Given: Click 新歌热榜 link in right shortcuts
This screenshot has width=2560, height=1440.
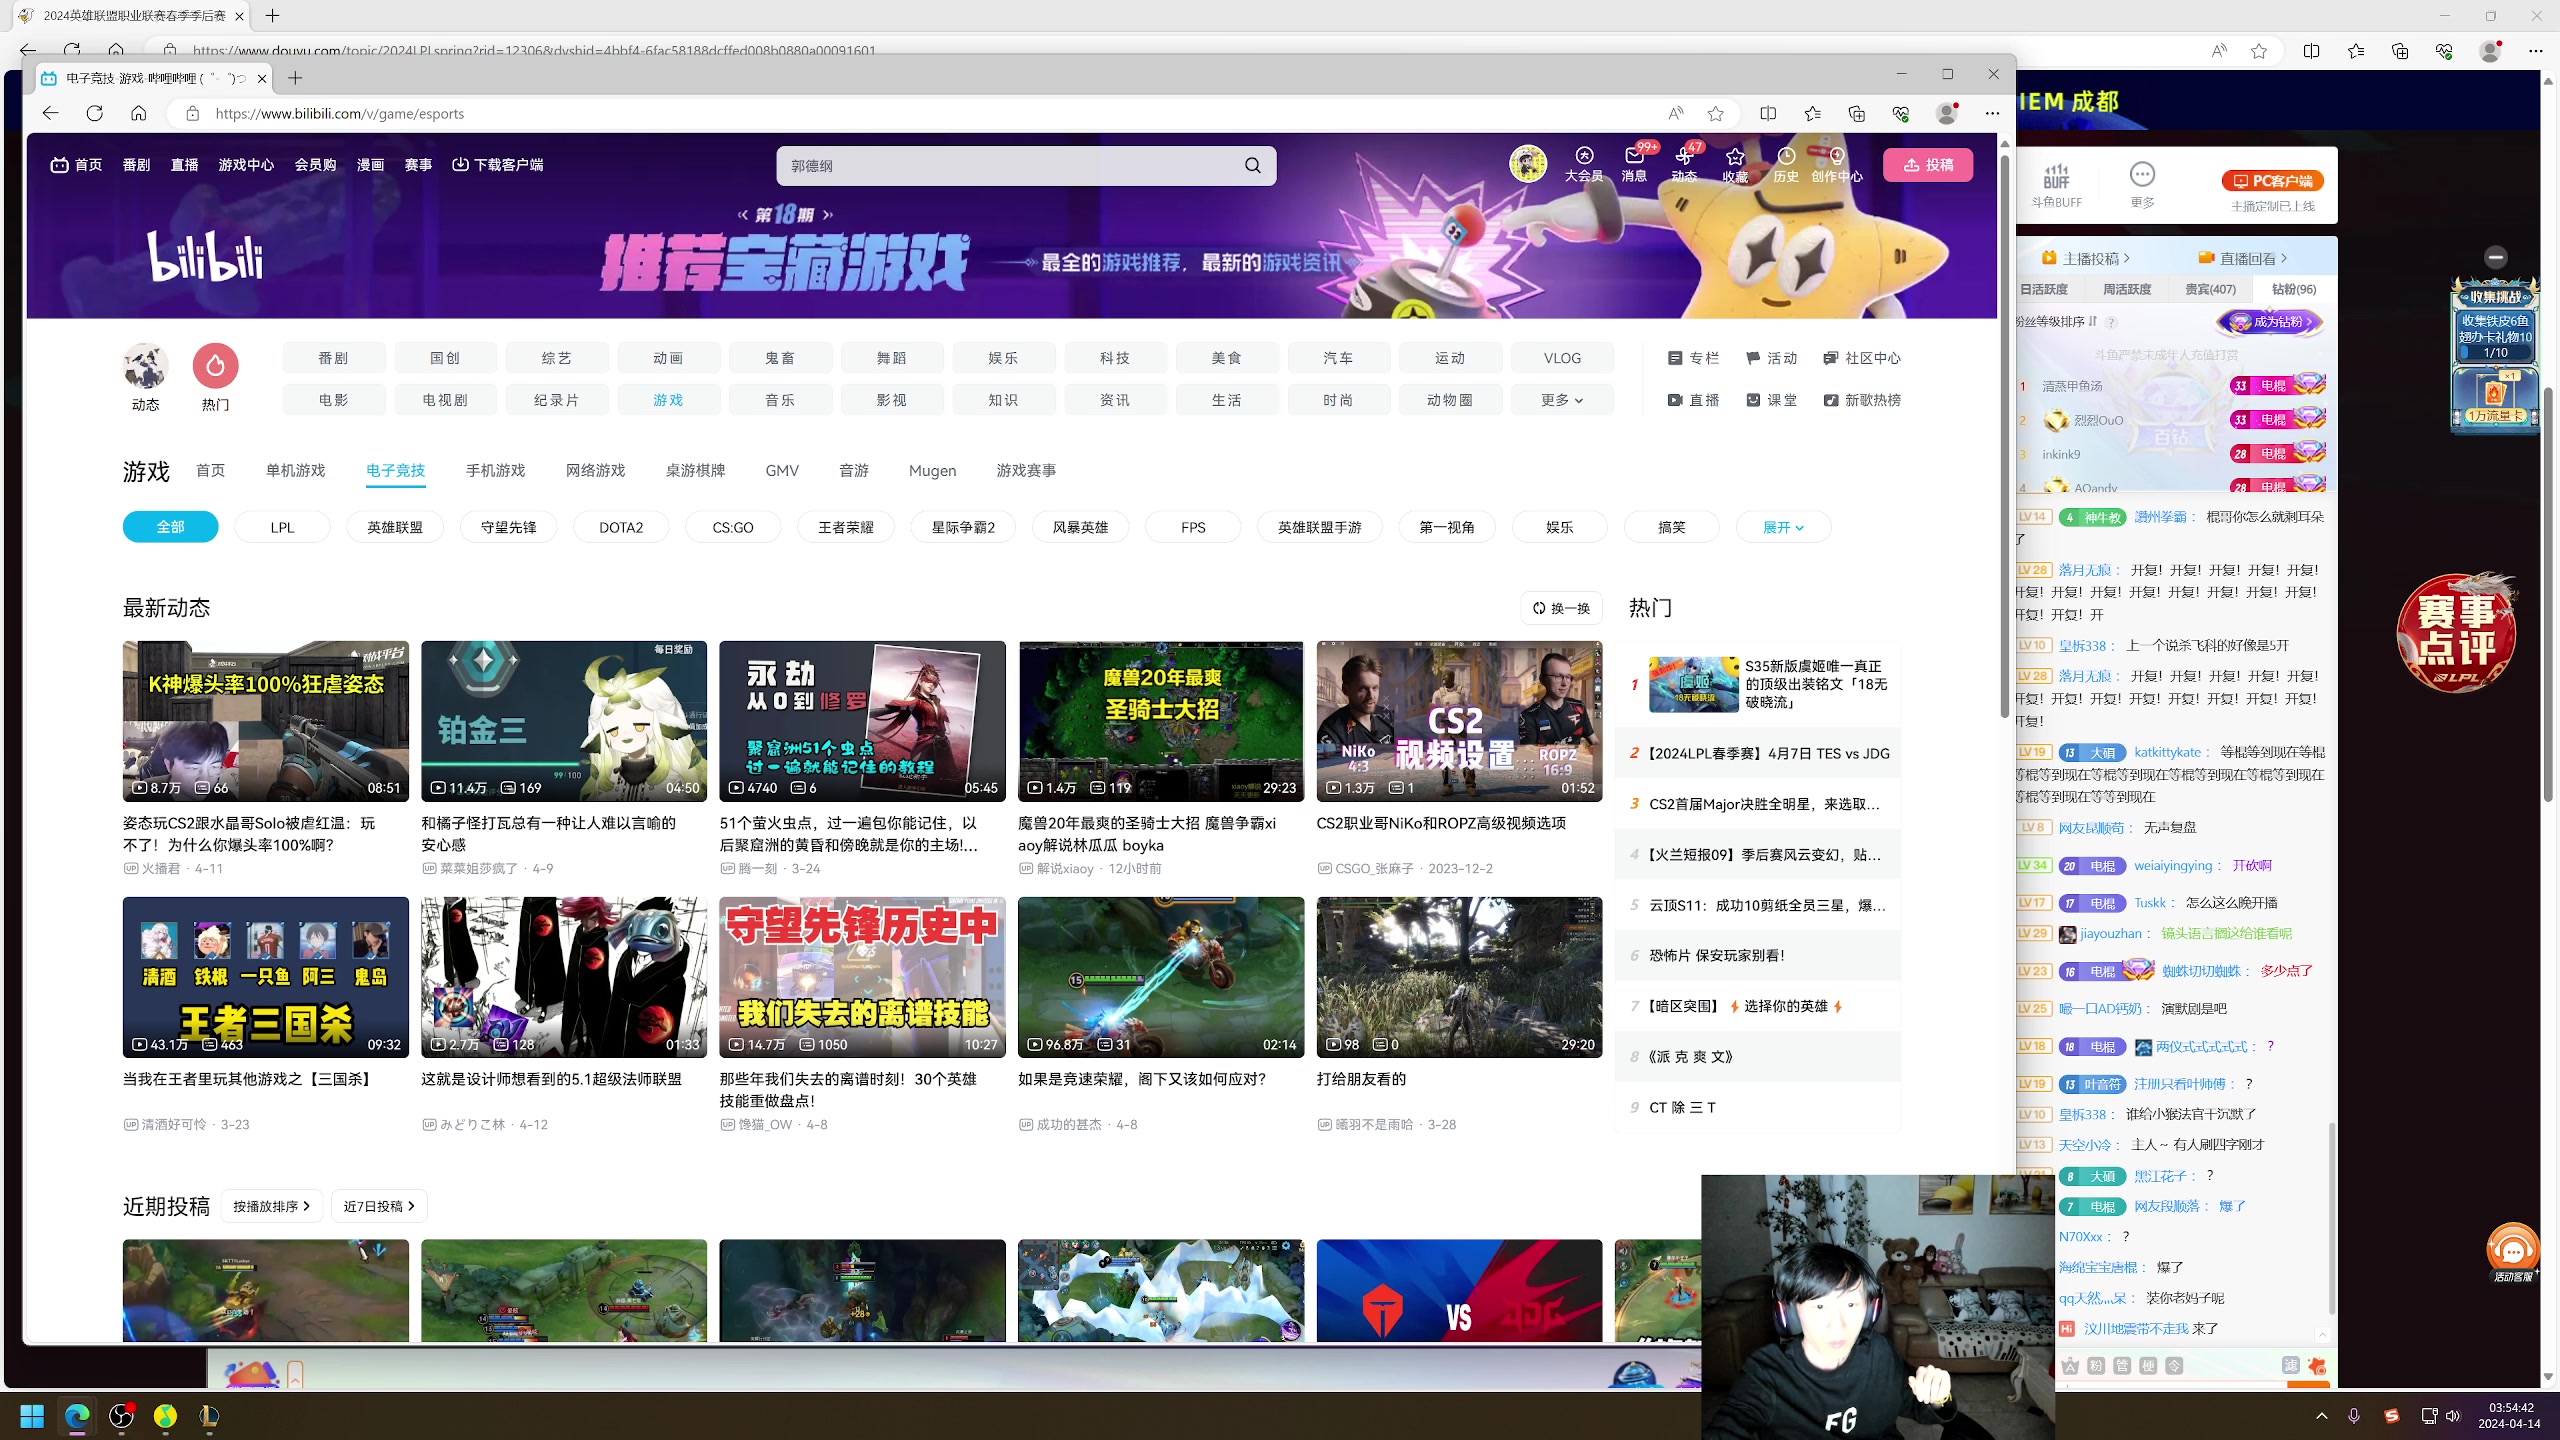Looking at the screenshot, I should [x=1862, y=400].
